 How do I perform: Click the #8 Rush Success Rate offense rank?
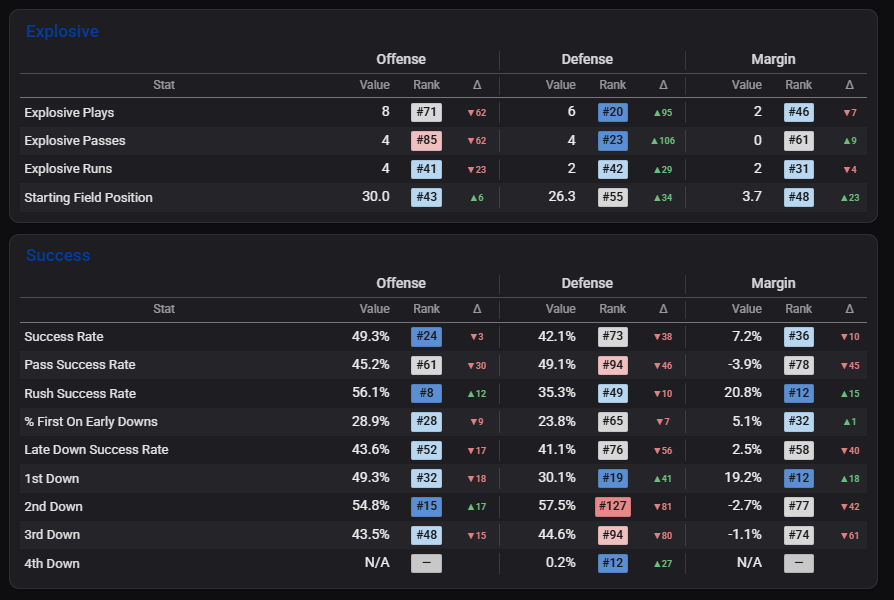click(x=426, y=393)
